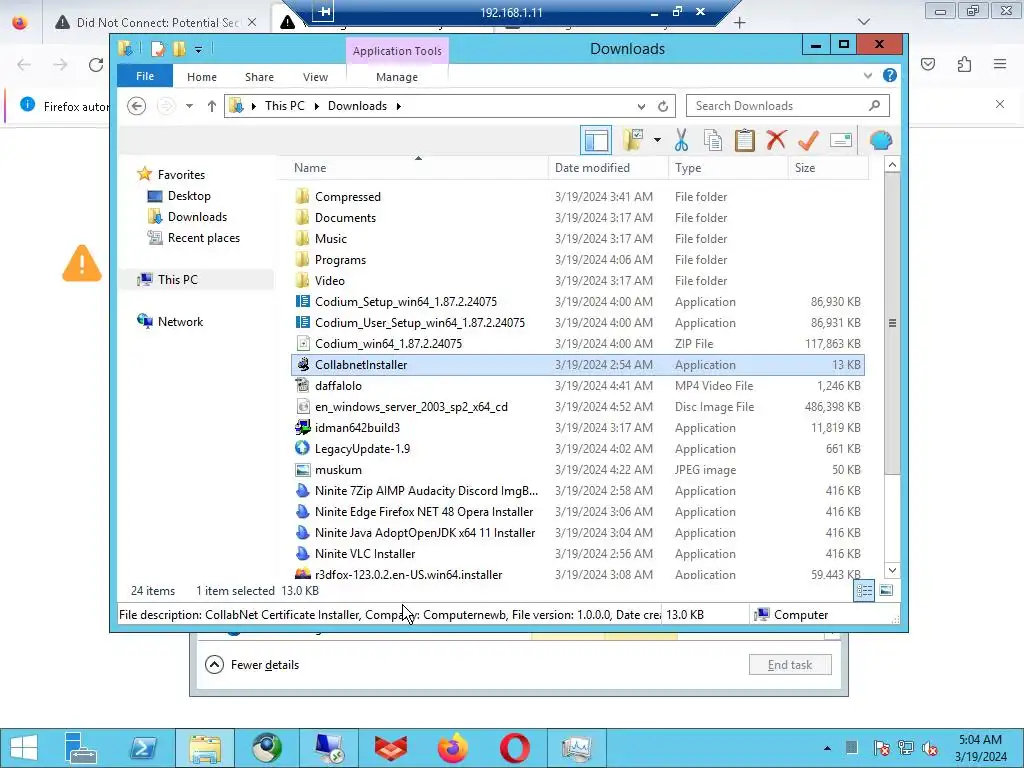Click the Back arrow in Explorer

pyautogui.click(x=136, y=106)
